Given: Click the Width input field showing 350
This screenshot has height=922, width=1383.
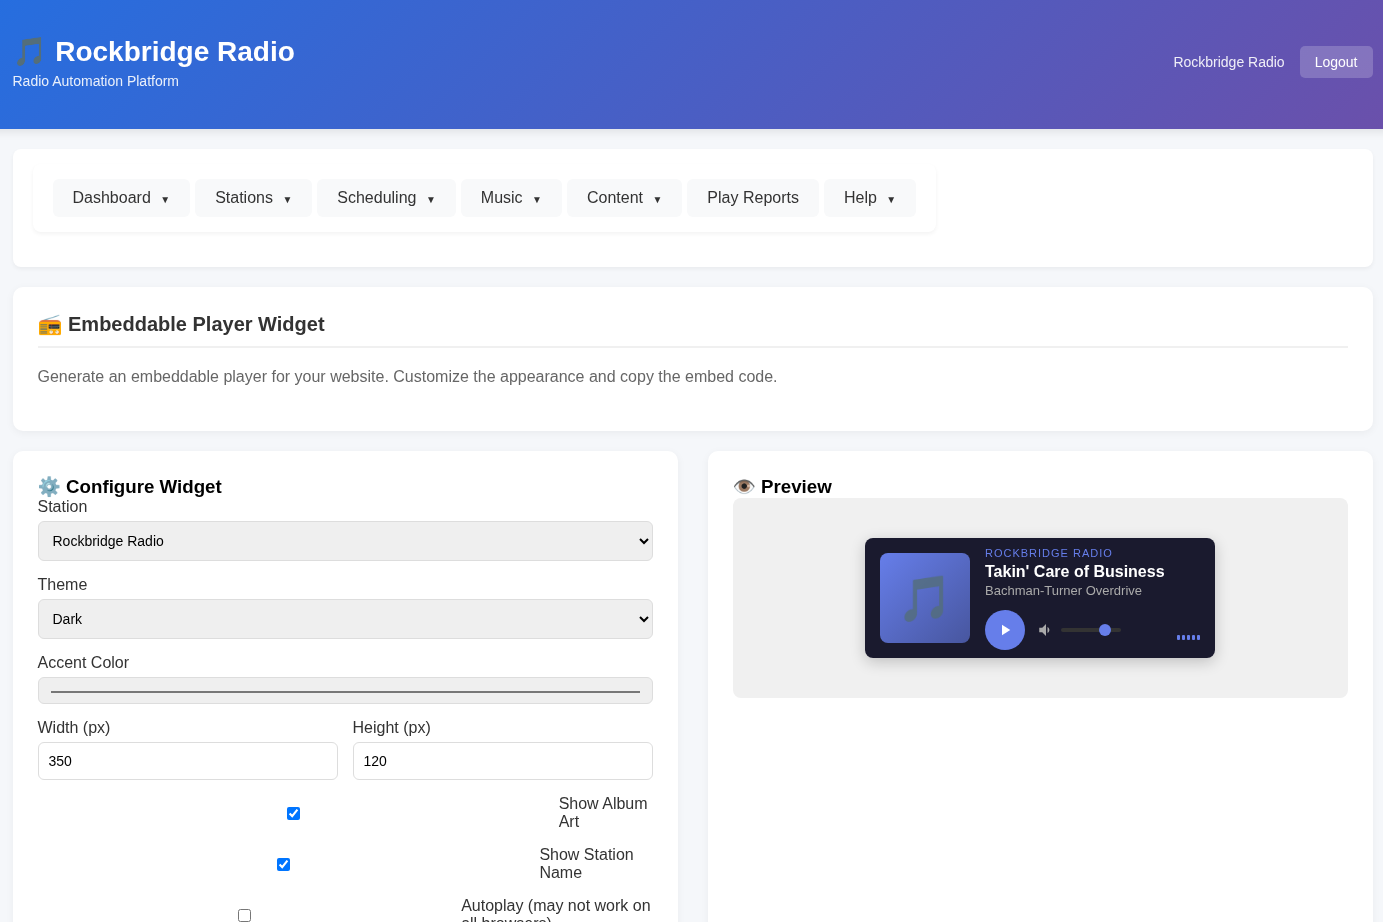Looking at the screenshot, I should [x=187, y=761].
